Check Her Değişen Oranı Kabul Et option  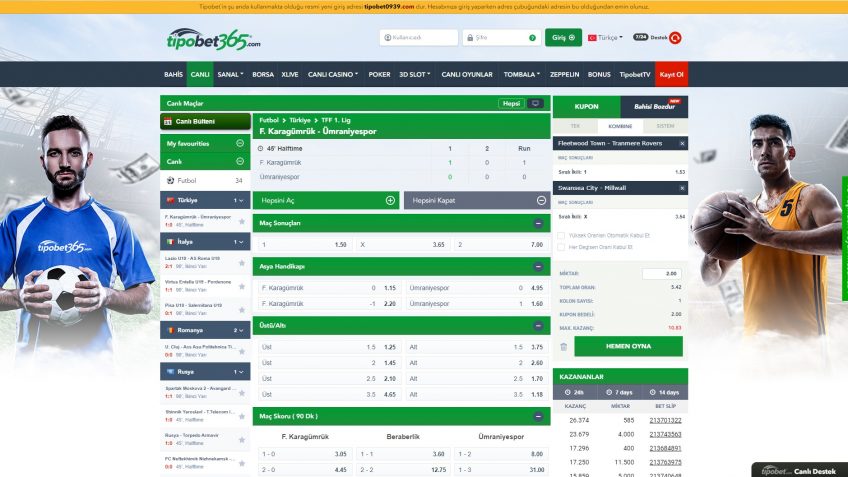(x=561, y=246)
